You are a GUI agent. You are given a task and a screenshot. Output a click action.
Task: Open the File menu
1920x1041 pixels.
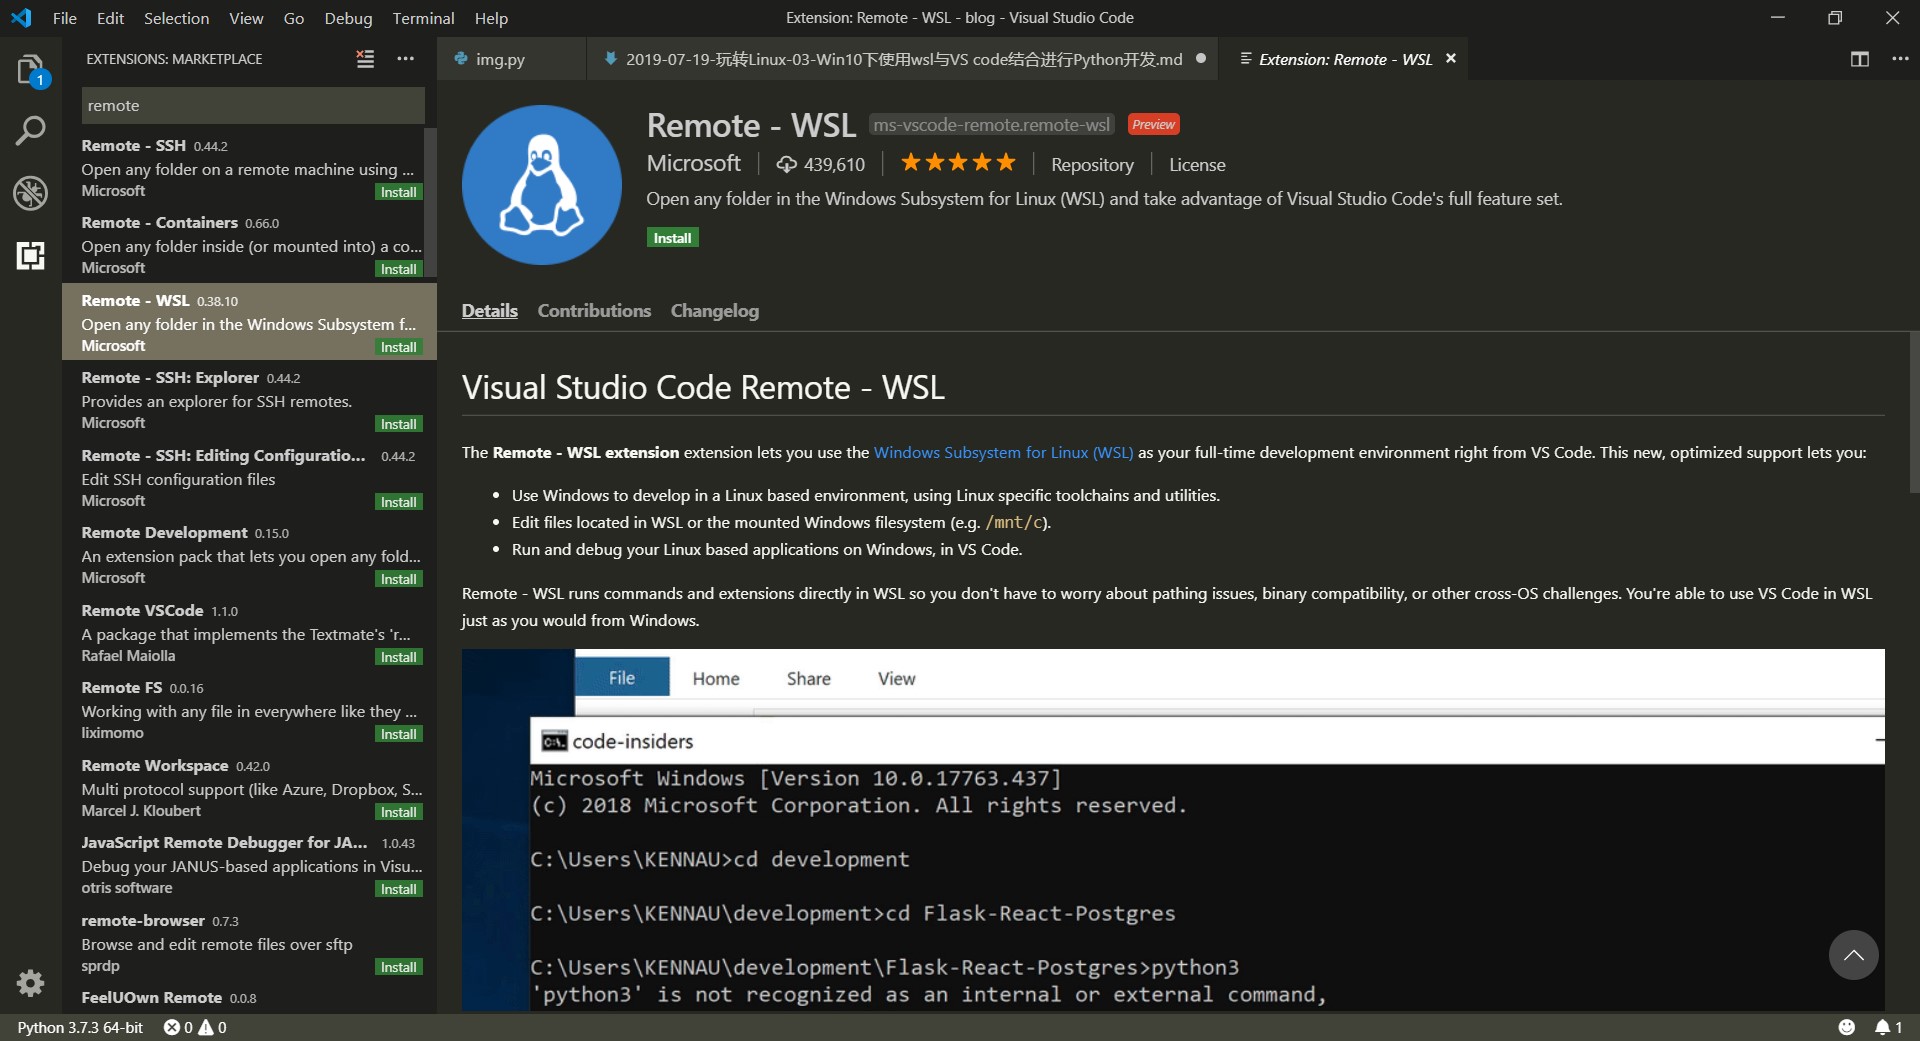pos(64,18)
